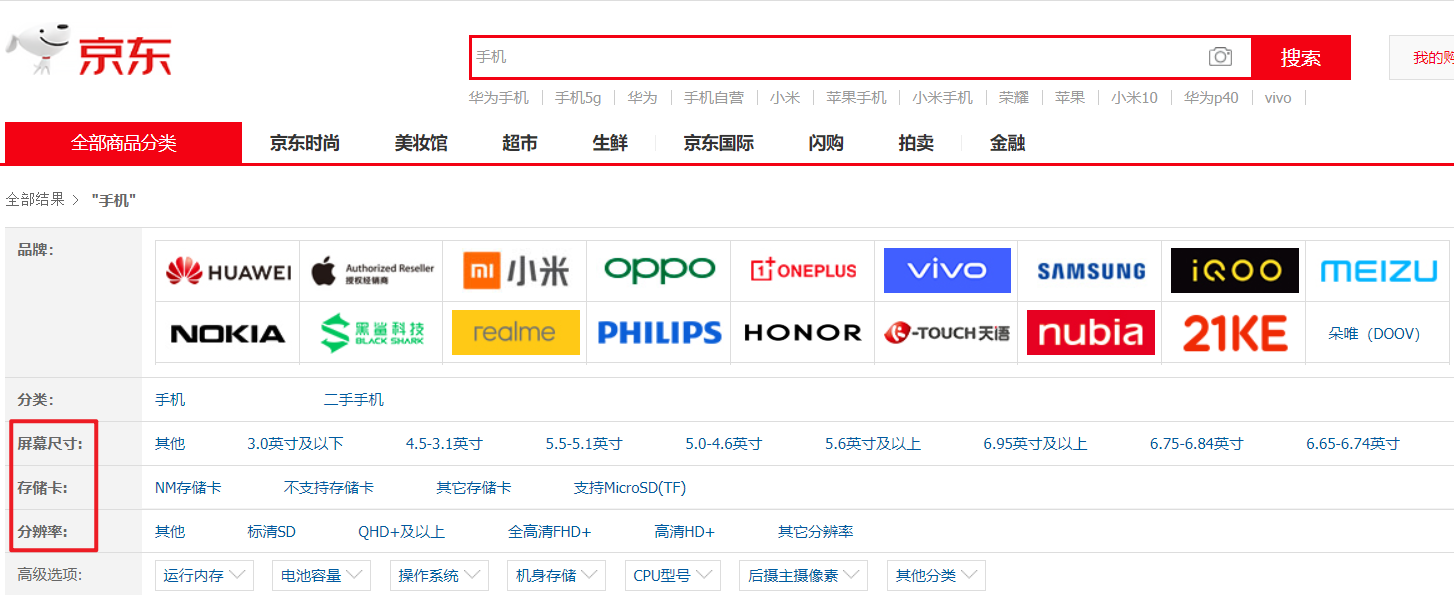
Task: Select the OPPO brand logo
Action: click(660, 270)
